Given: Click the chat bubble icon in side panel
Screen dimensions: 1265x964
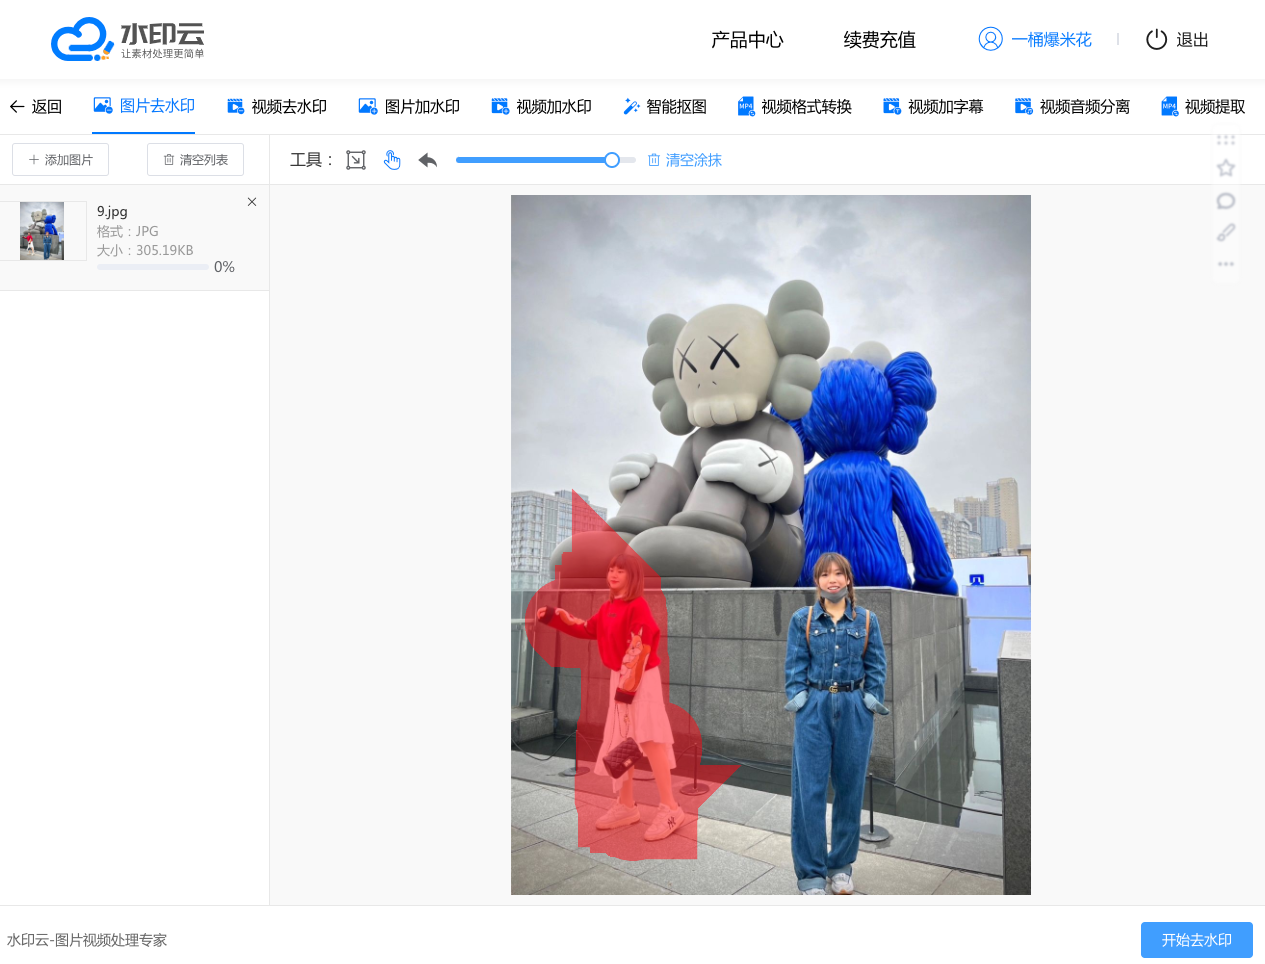Looking at the screenshot, I should (1226, 201).
